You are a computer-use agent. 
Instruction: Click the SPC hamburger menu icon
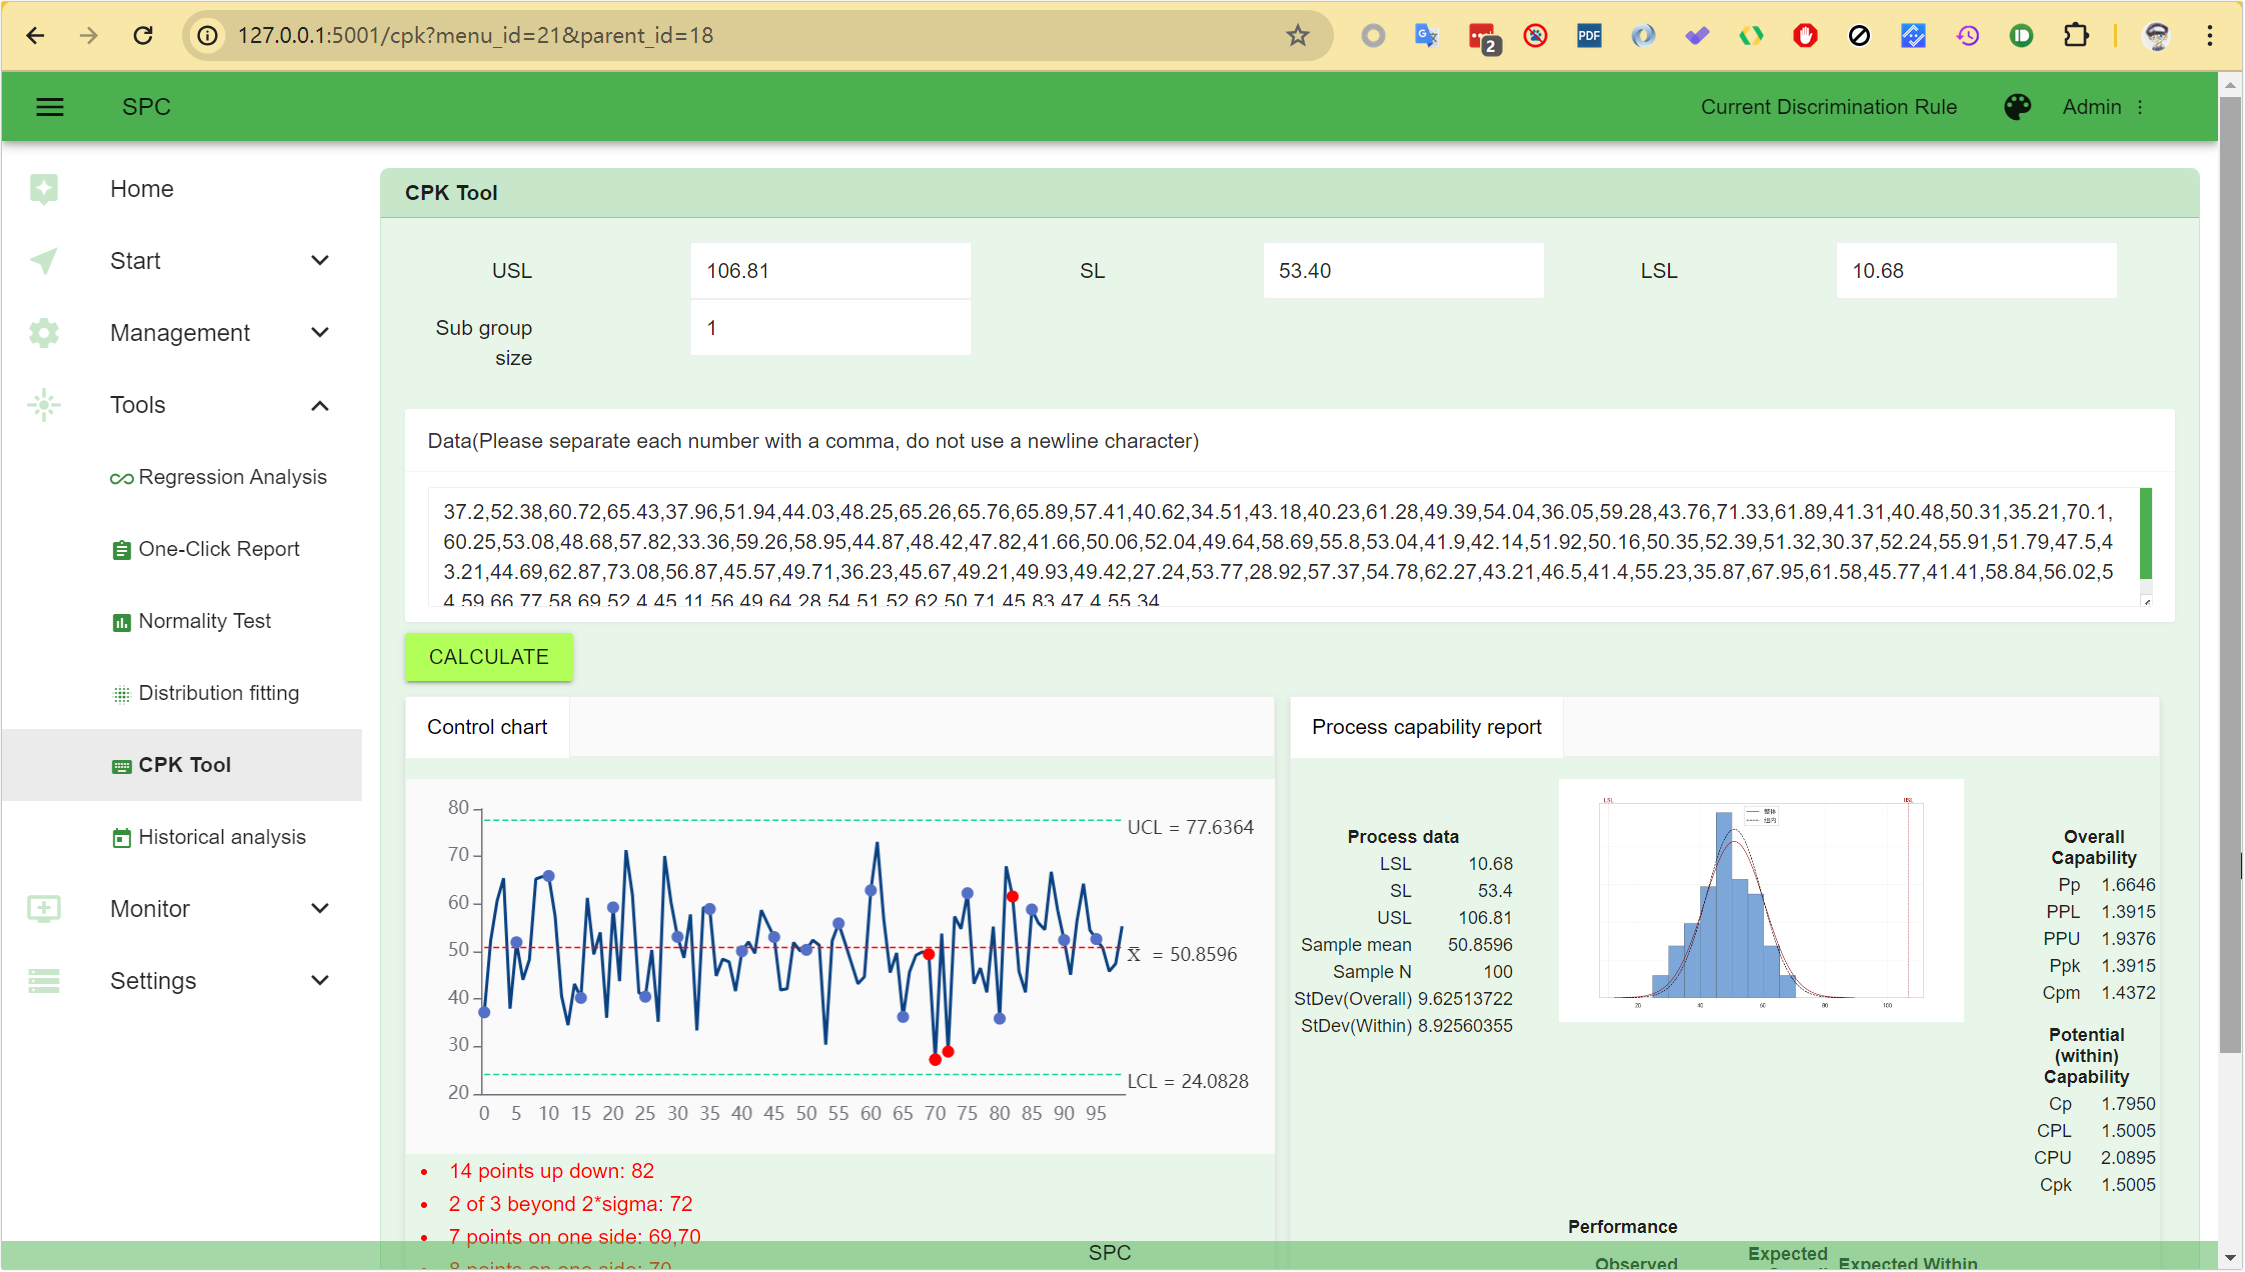[51, 106]
